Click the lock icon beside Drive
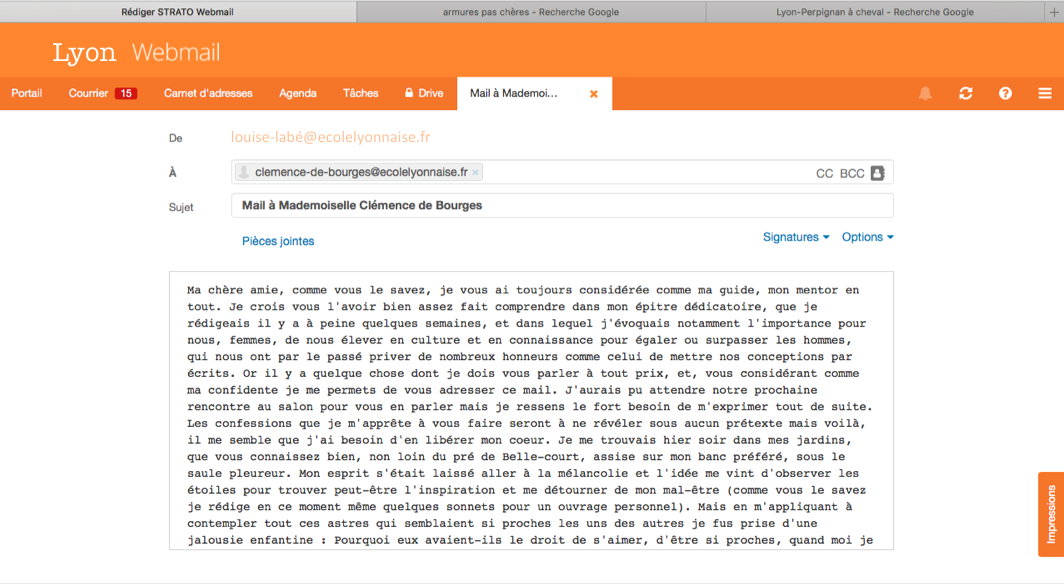The image size is (1064, 584). [x=409, y=93]
